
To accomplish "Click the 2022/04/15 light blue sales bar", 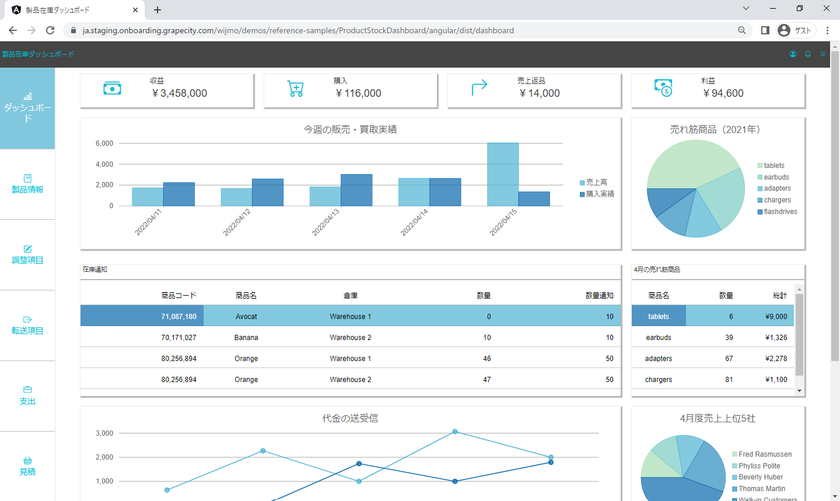I will tap(502, 174).
